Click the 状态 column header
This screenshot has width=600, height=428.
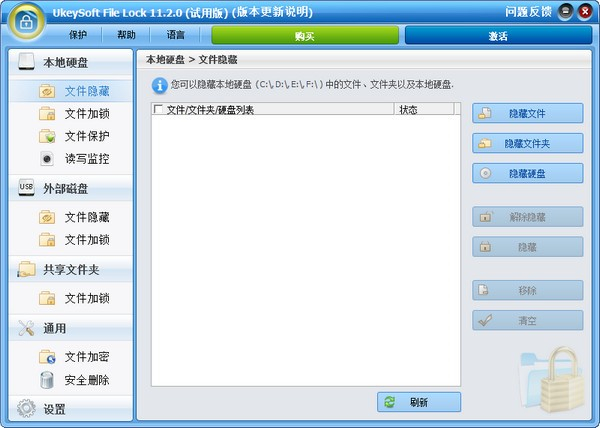pos(424,110)
